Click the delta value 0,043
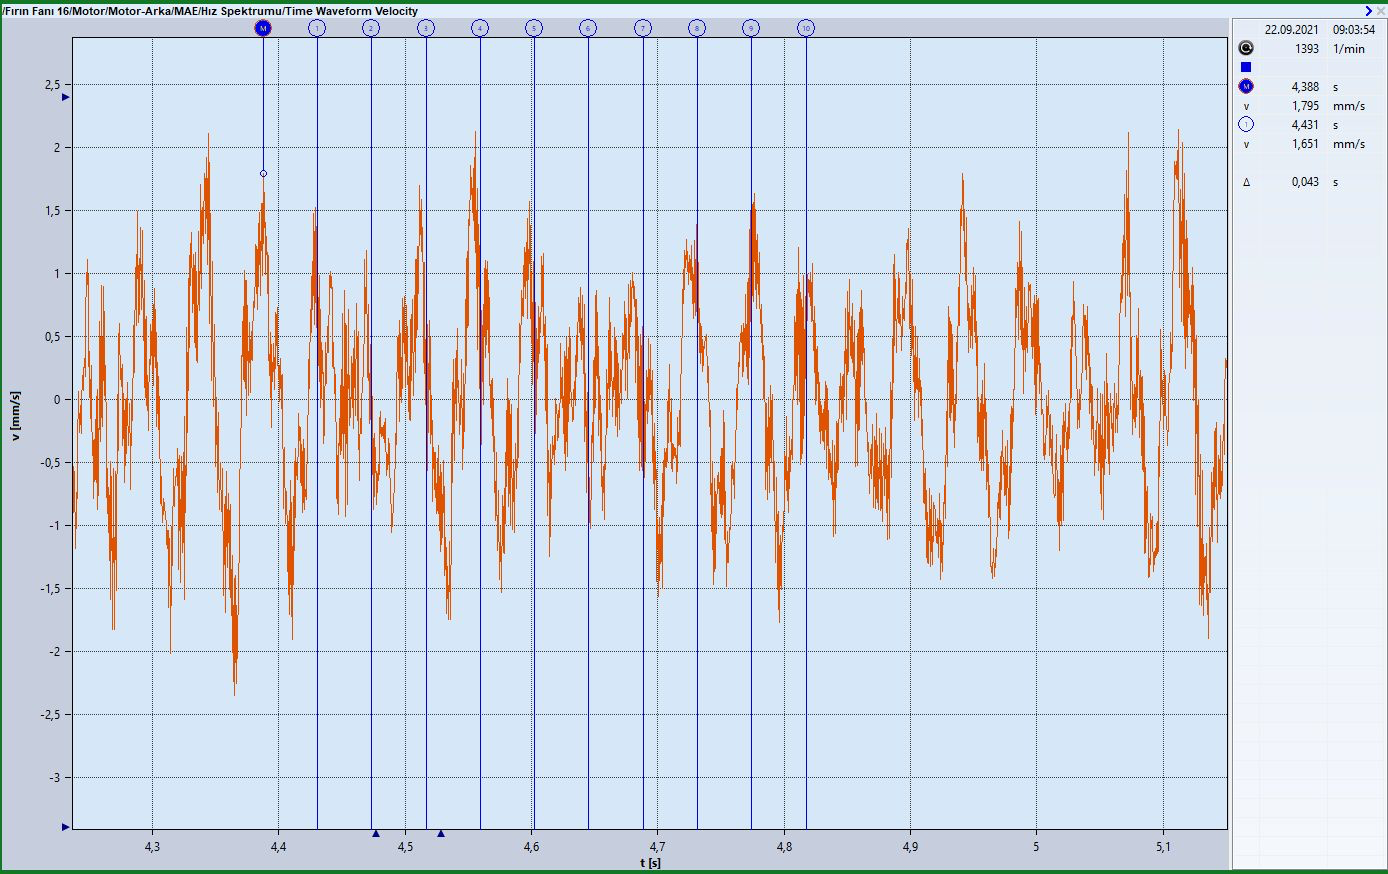This screenshot has height=874, width=1388. point(1305,182)
